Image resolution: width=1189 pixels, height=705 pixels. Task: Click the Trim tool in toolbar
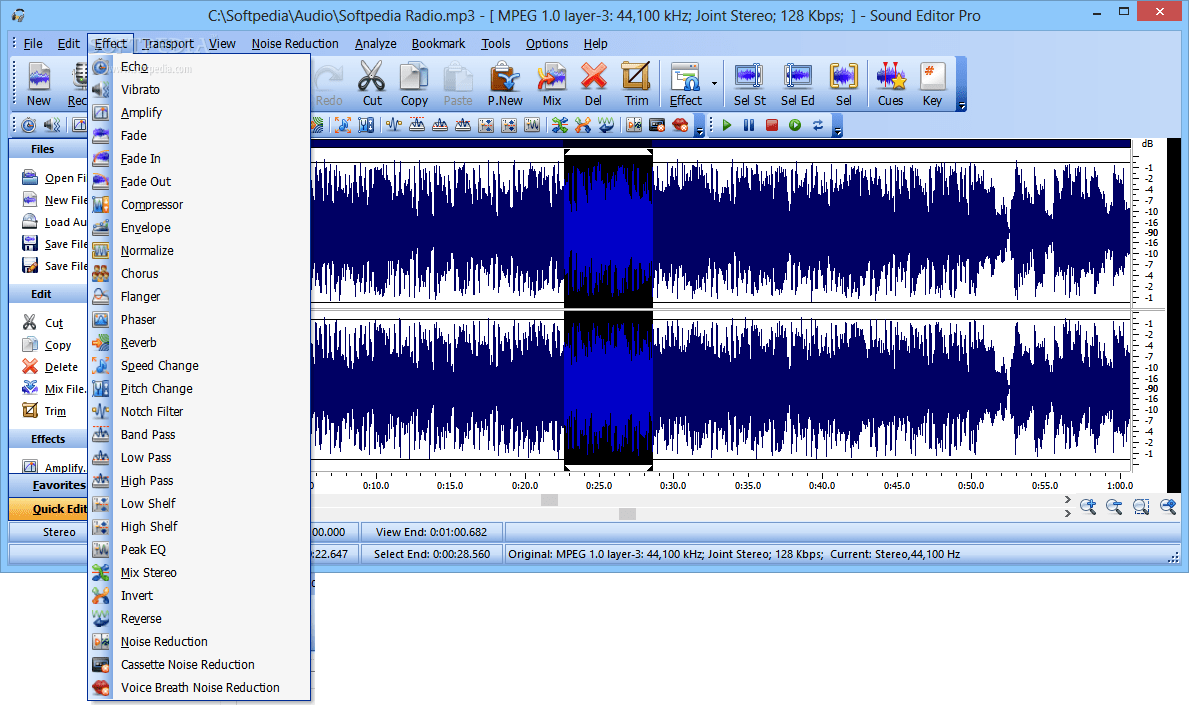[636, 83]
